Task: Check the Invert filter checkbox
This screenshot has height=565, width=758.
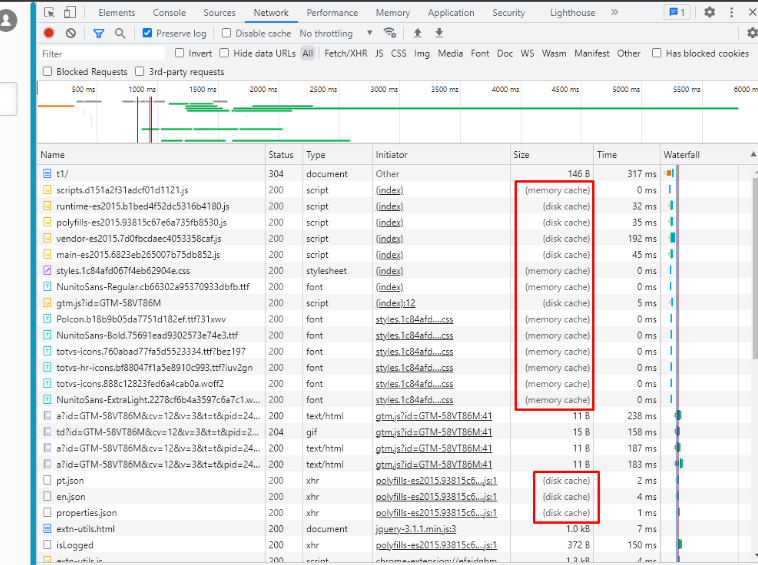Action: tap(179, 53)
